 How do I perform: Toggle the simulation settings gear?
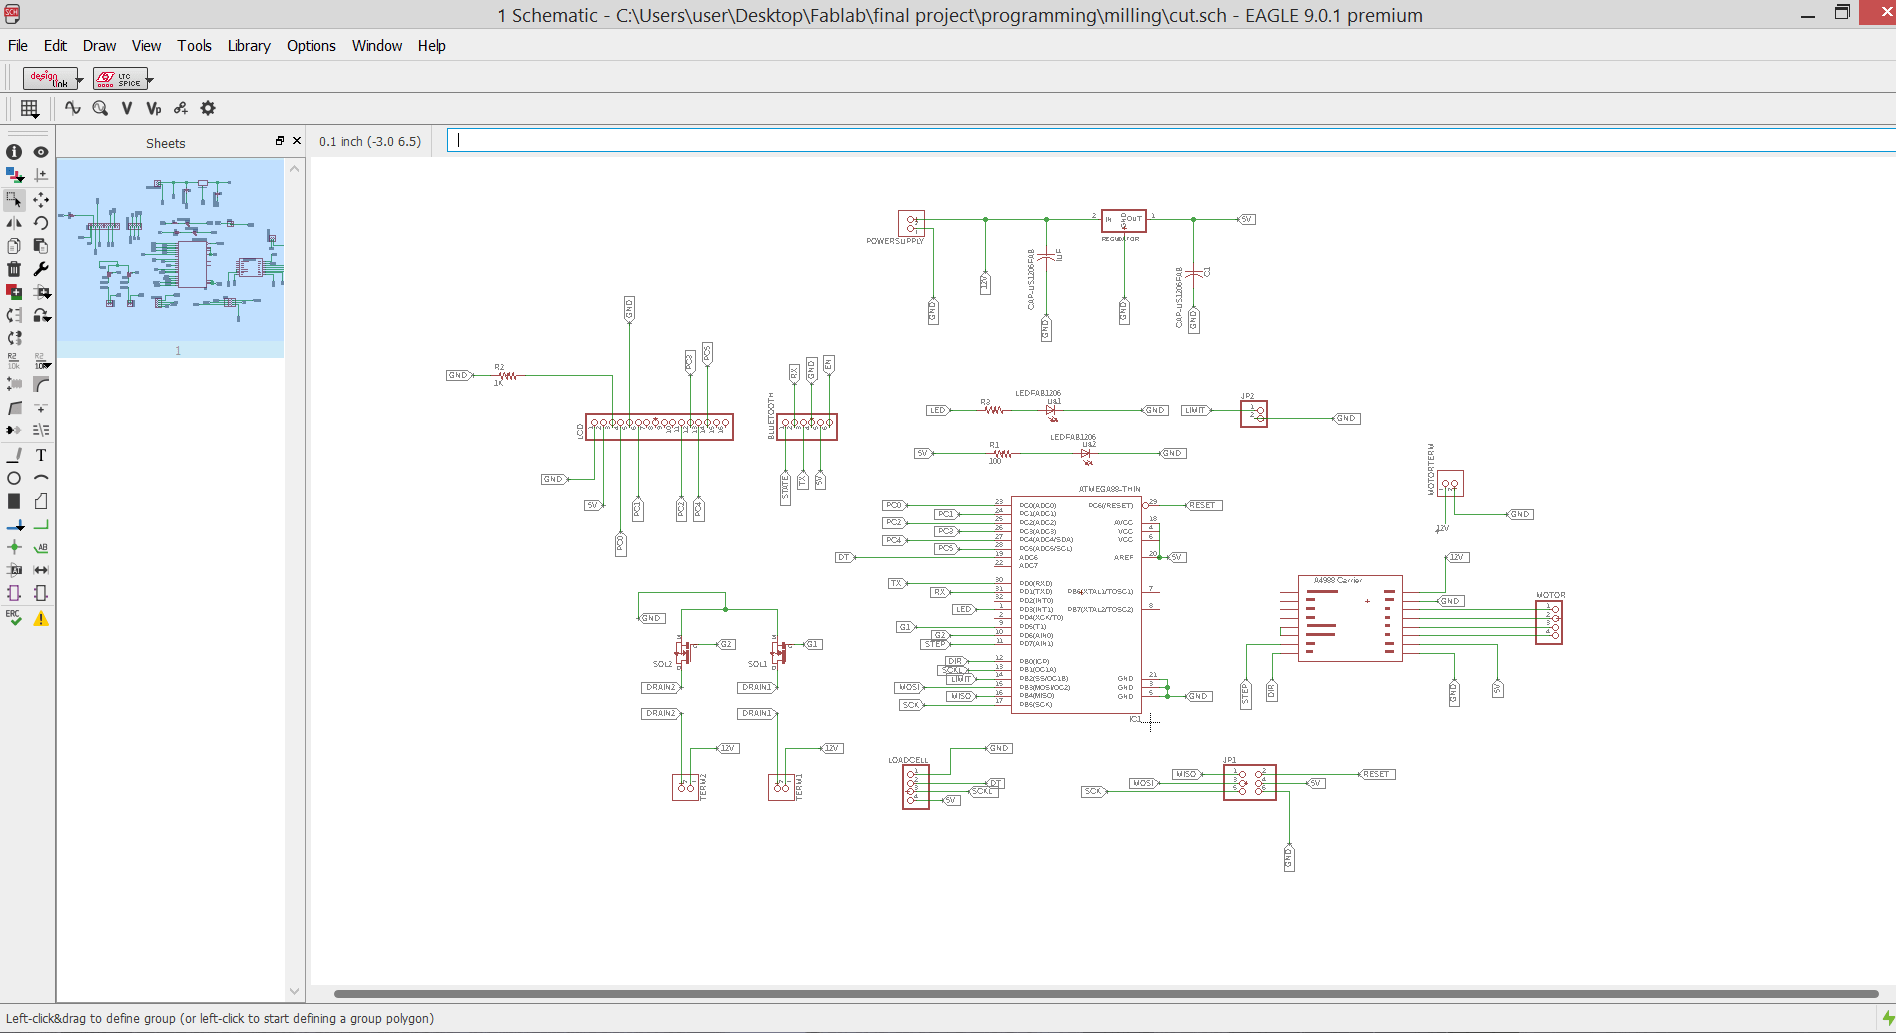208,108
